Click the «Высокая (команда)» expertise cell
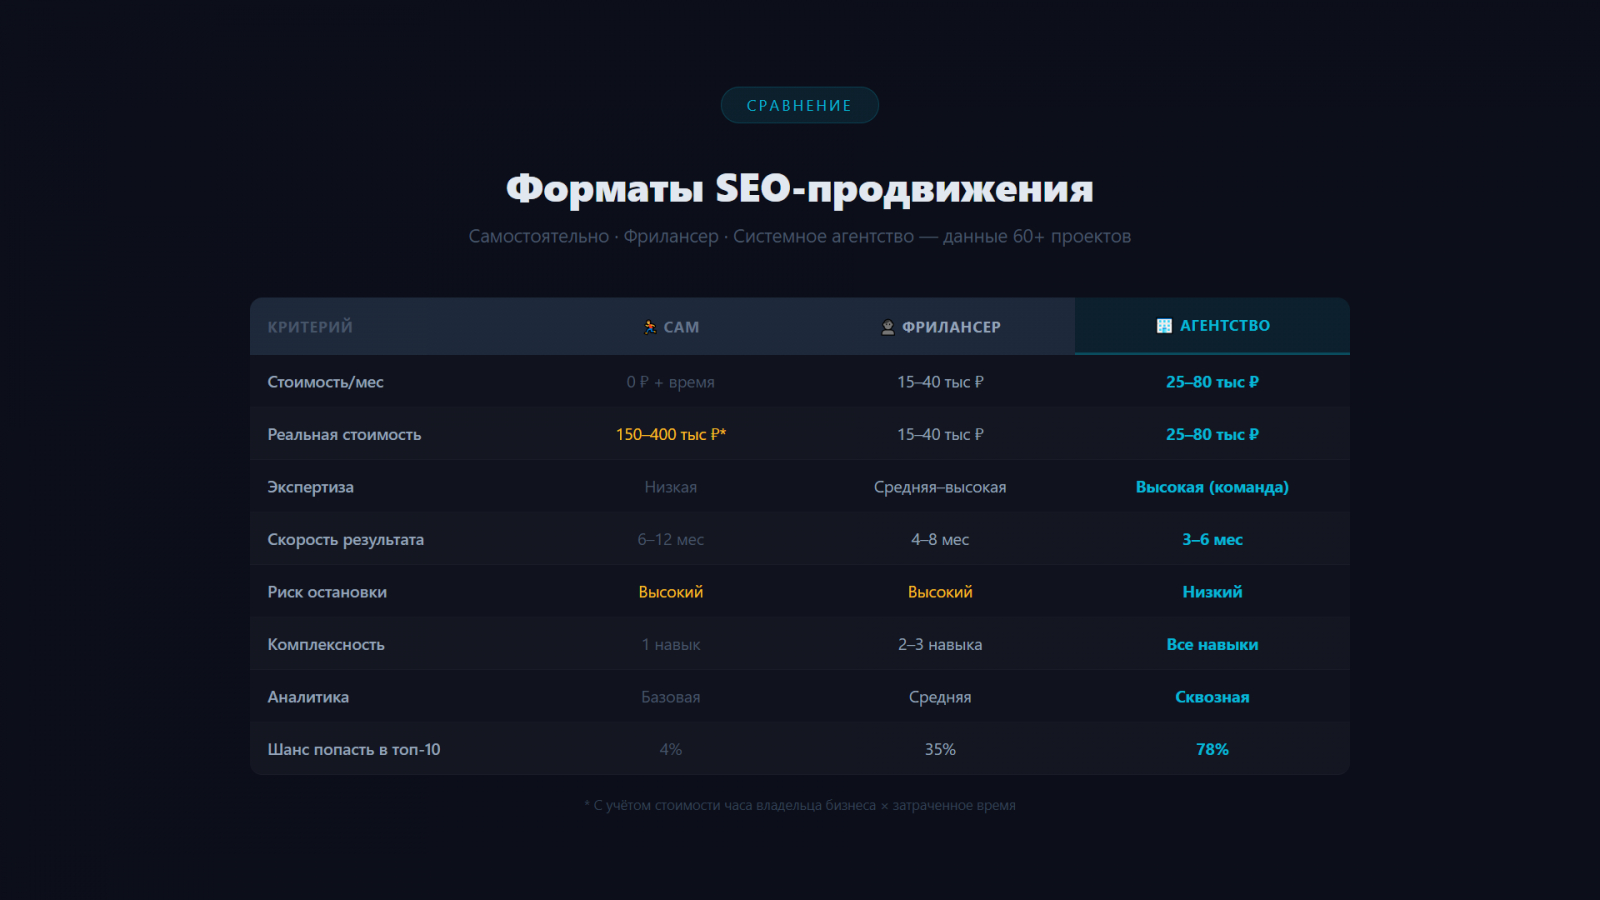 point(1212,487)
